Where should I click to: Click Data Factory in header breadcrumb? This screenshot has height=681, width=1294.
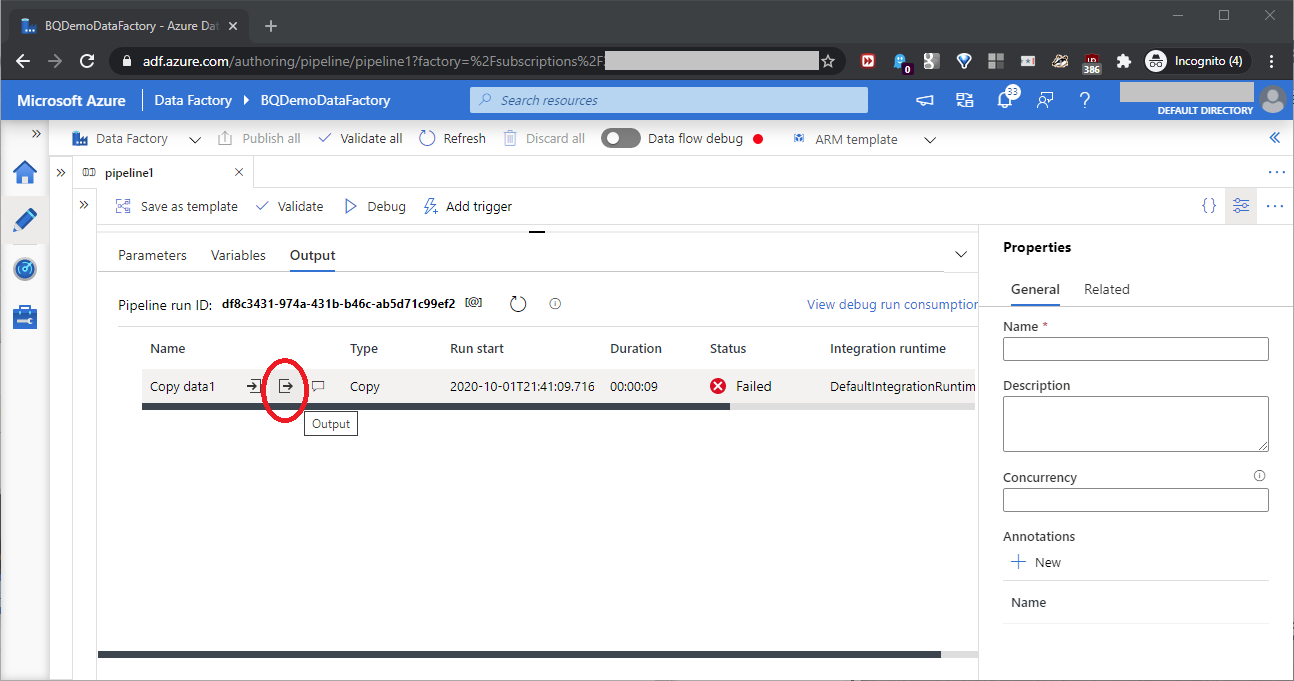tap(193, 100)
